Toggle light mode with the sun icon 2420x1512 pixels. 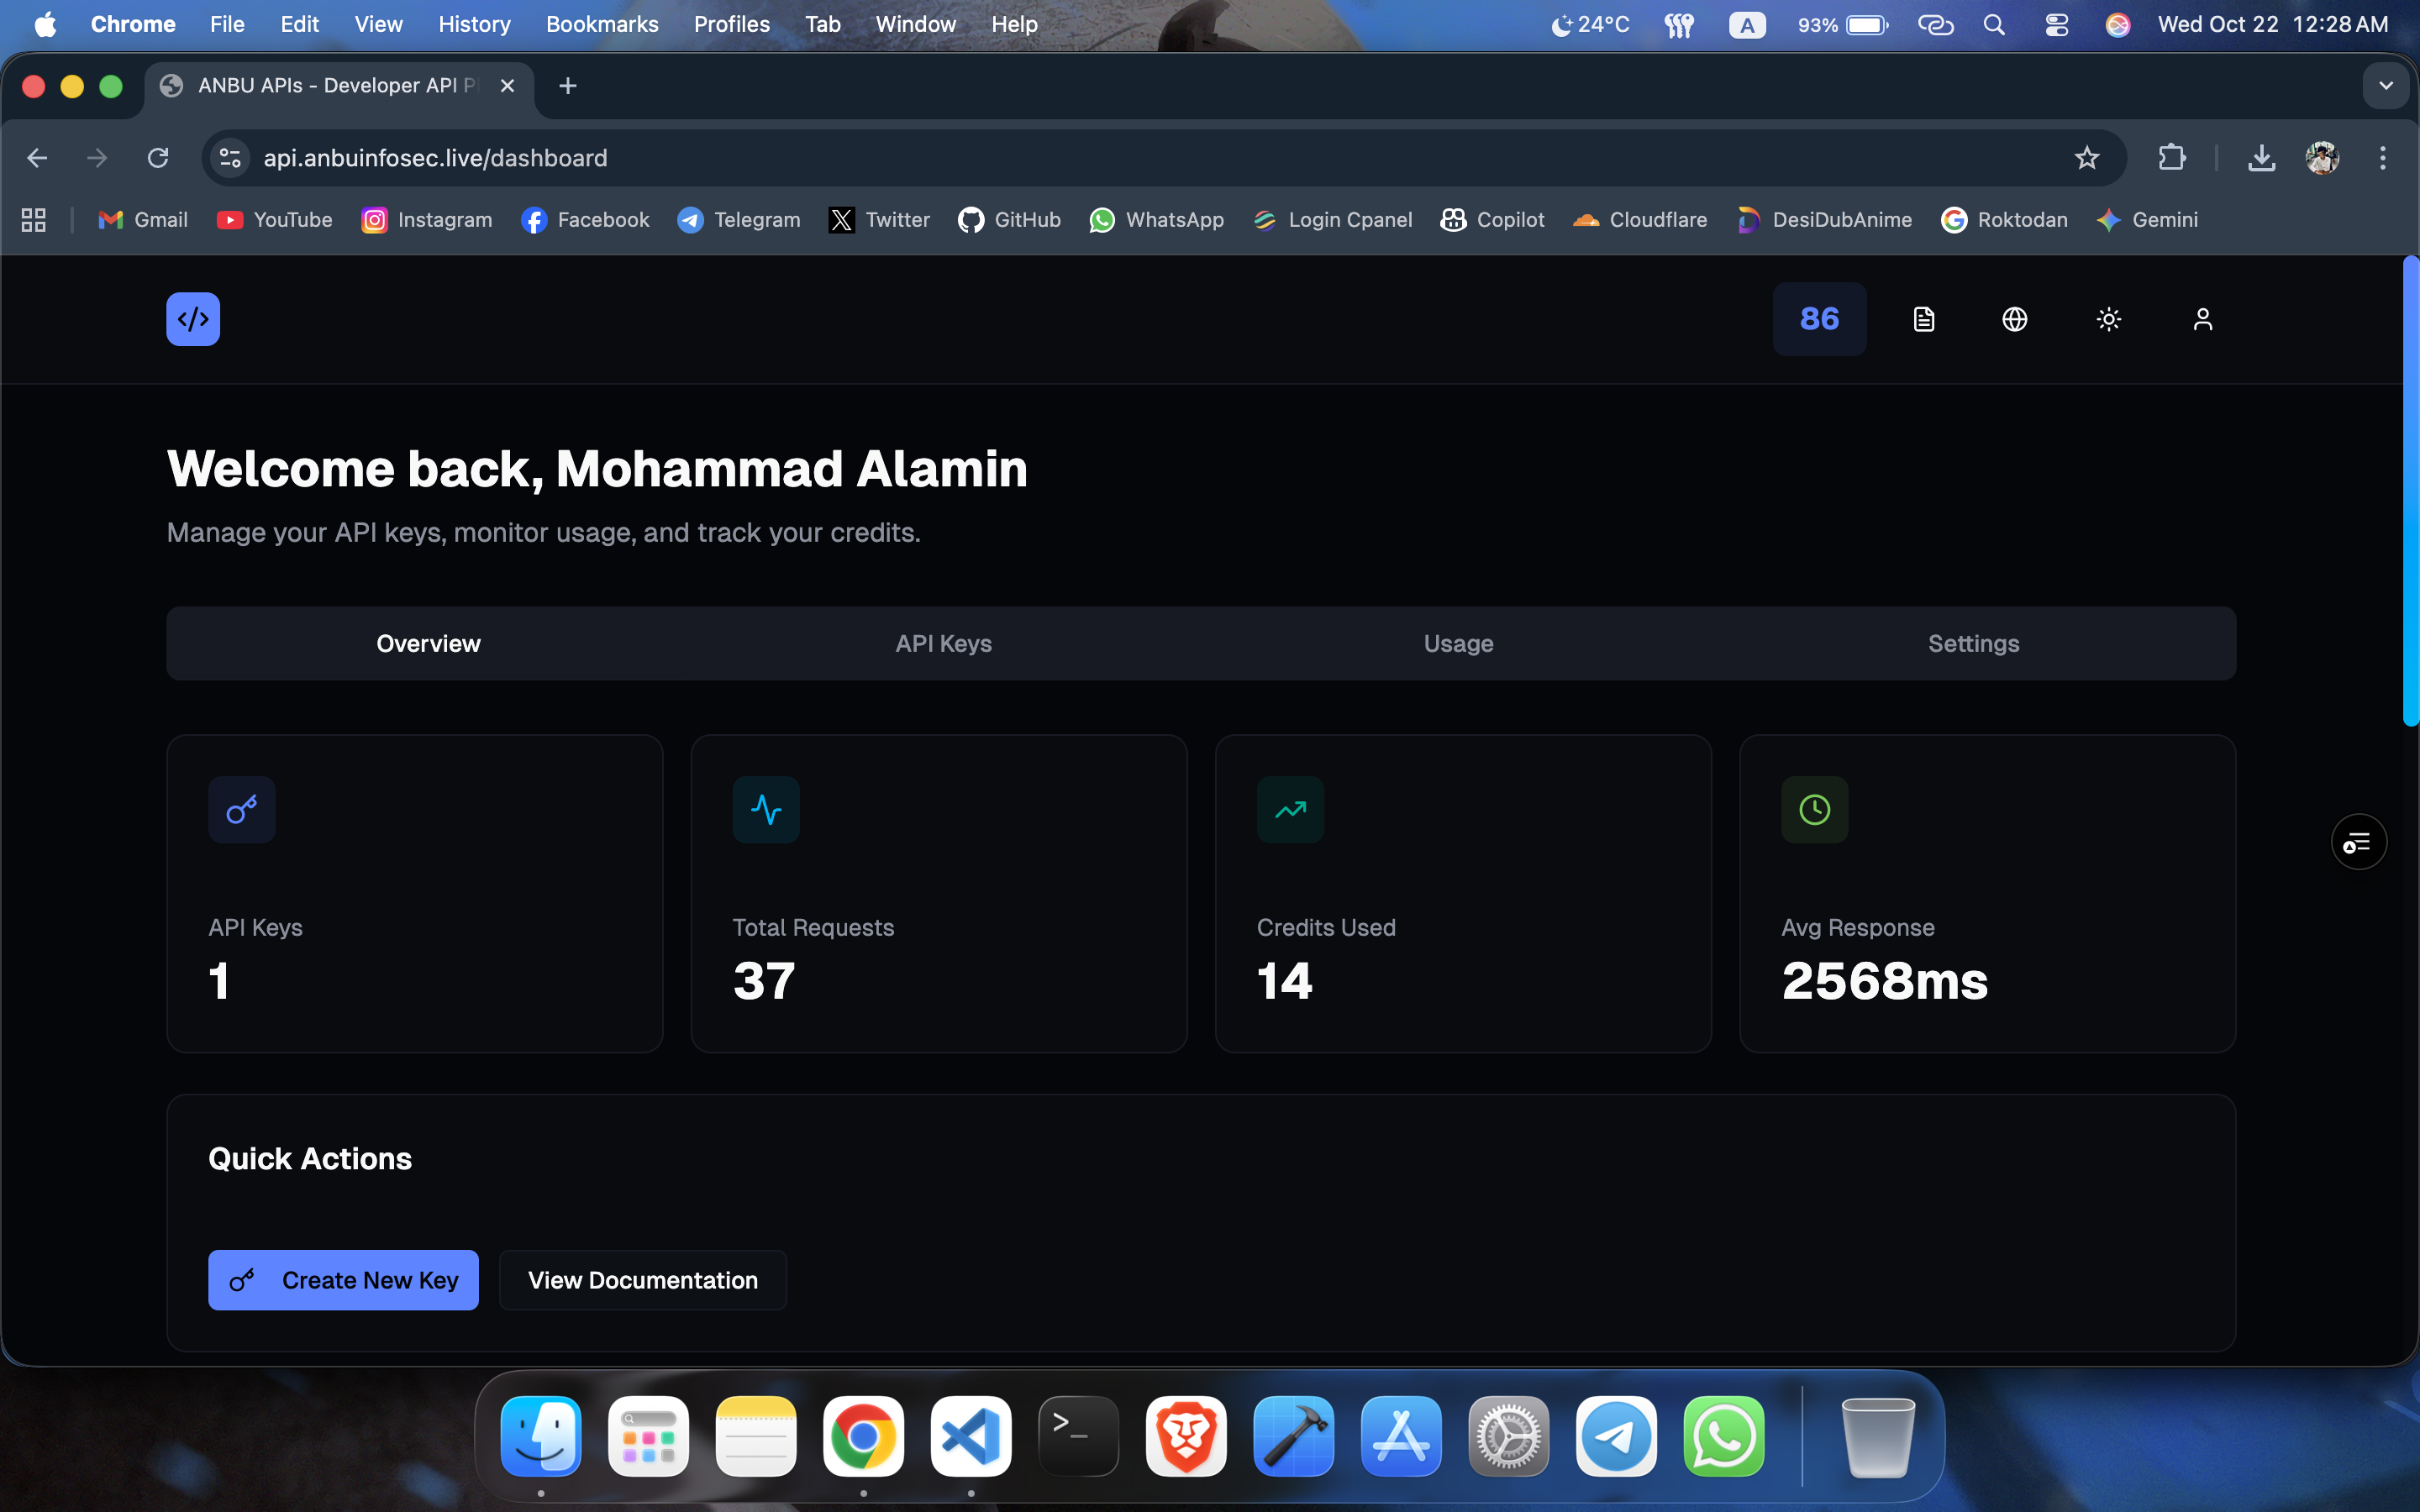tap(2109, 319)
